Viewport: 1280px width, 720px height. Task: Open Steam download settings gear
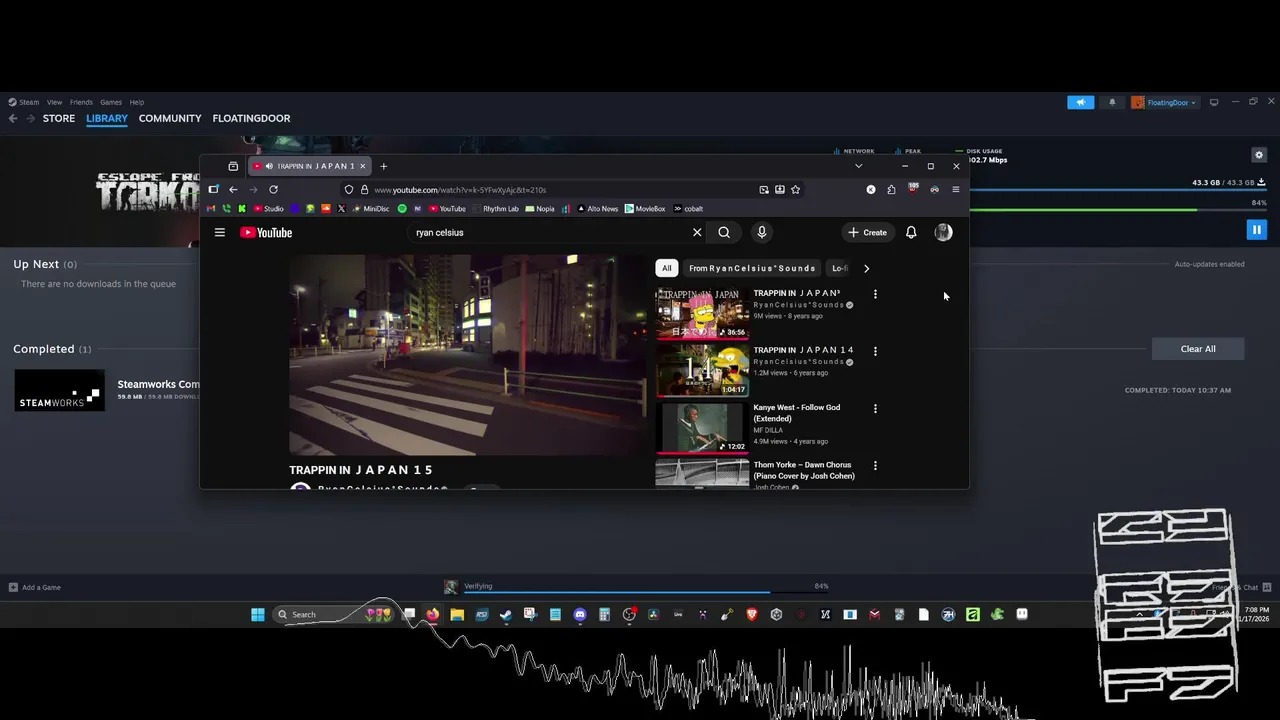(1259, 155)
